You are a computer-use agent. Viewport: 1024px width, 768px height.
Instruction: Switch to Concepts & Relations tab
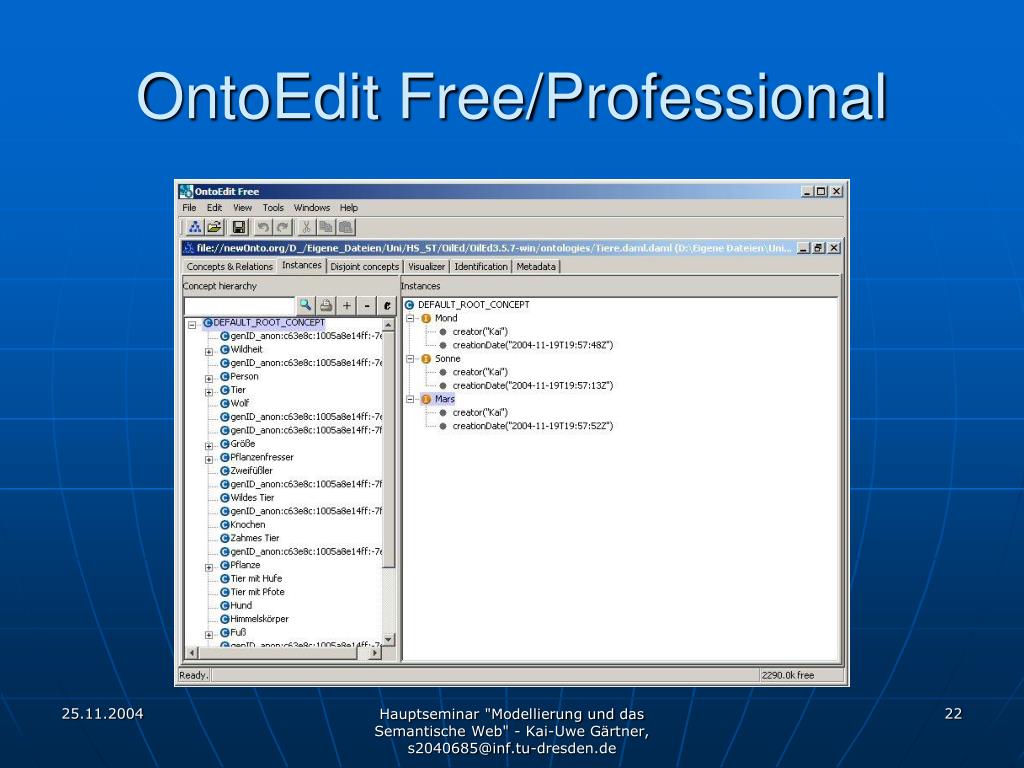click(x=229, y=266)
